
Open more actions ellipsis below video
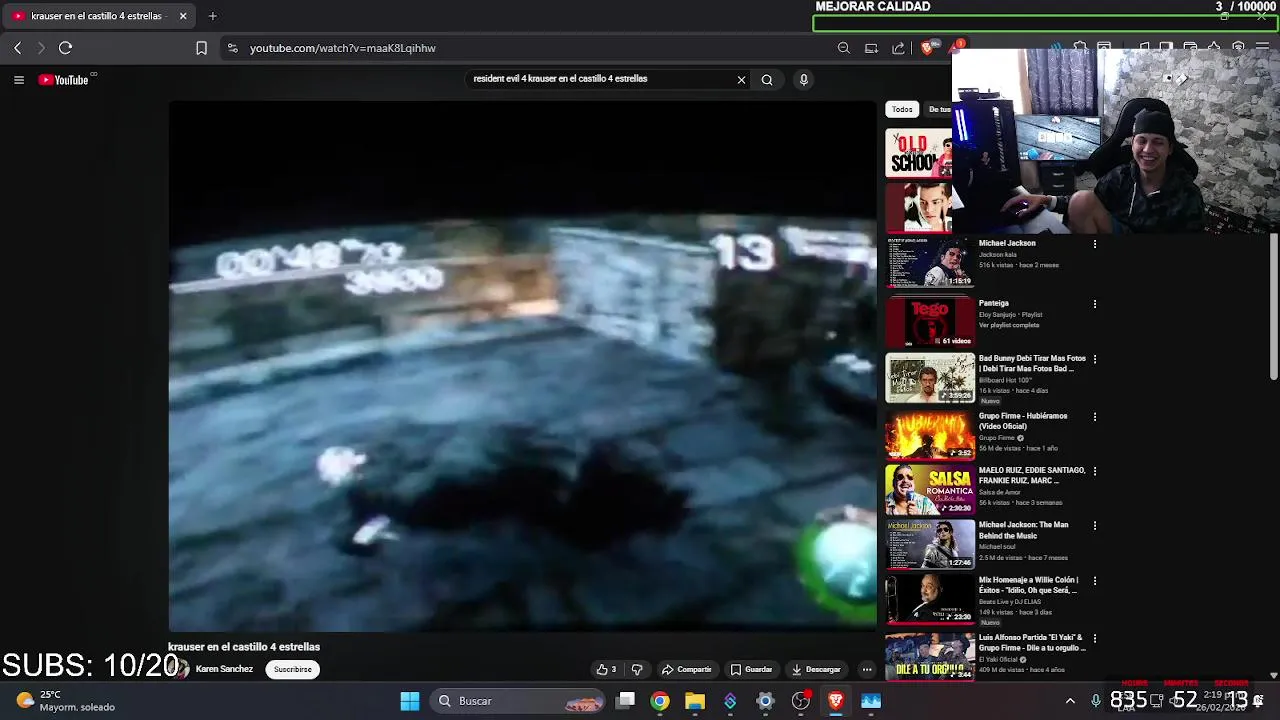coord(867,670)
